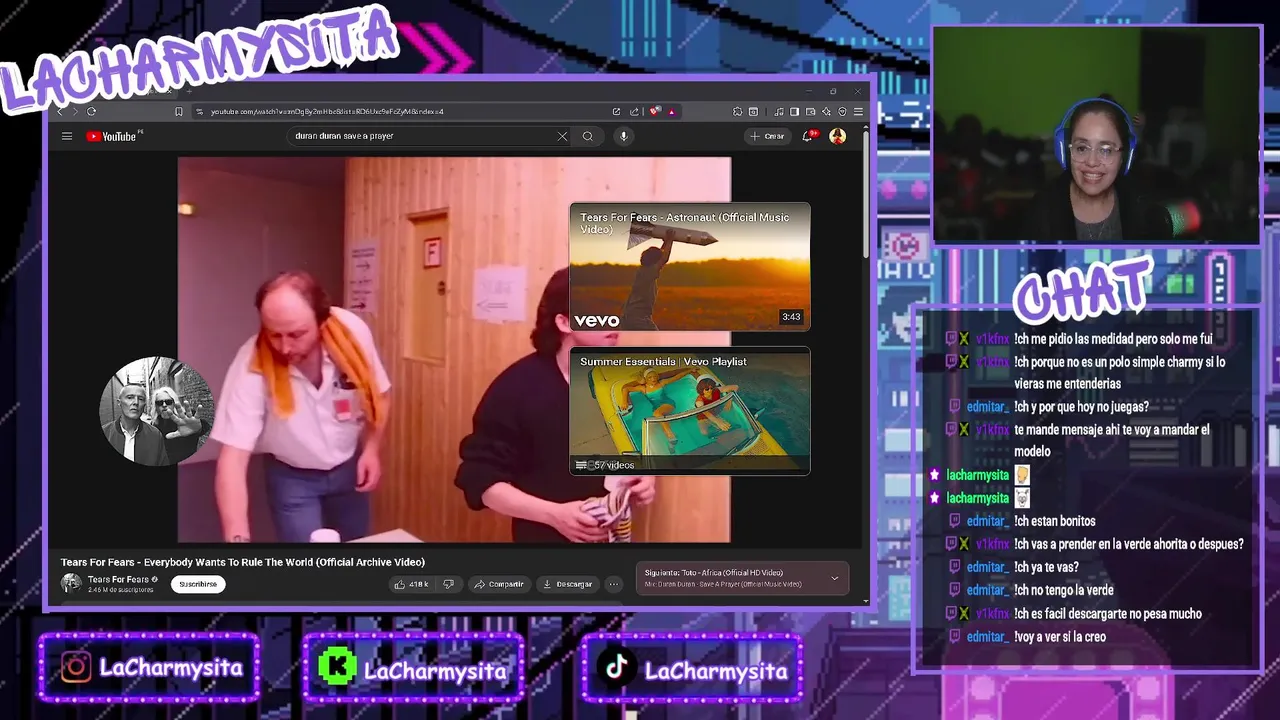
Task: Open YouTube notifications bell
Action: click(808, 136)
